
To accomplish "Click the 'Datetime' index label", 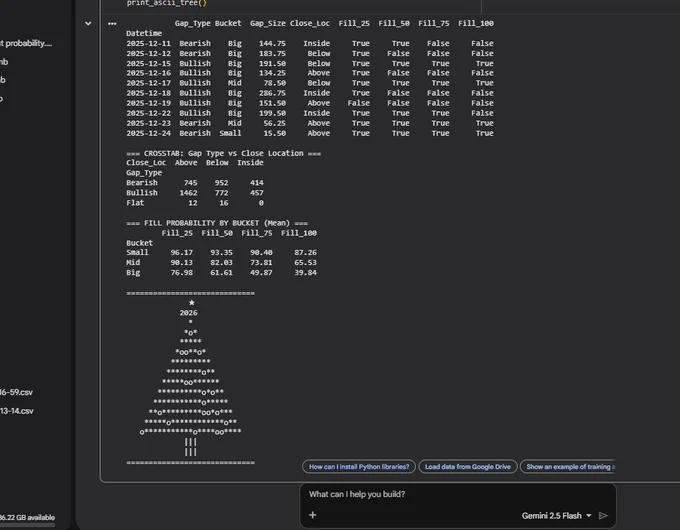I will coord(144,33).
